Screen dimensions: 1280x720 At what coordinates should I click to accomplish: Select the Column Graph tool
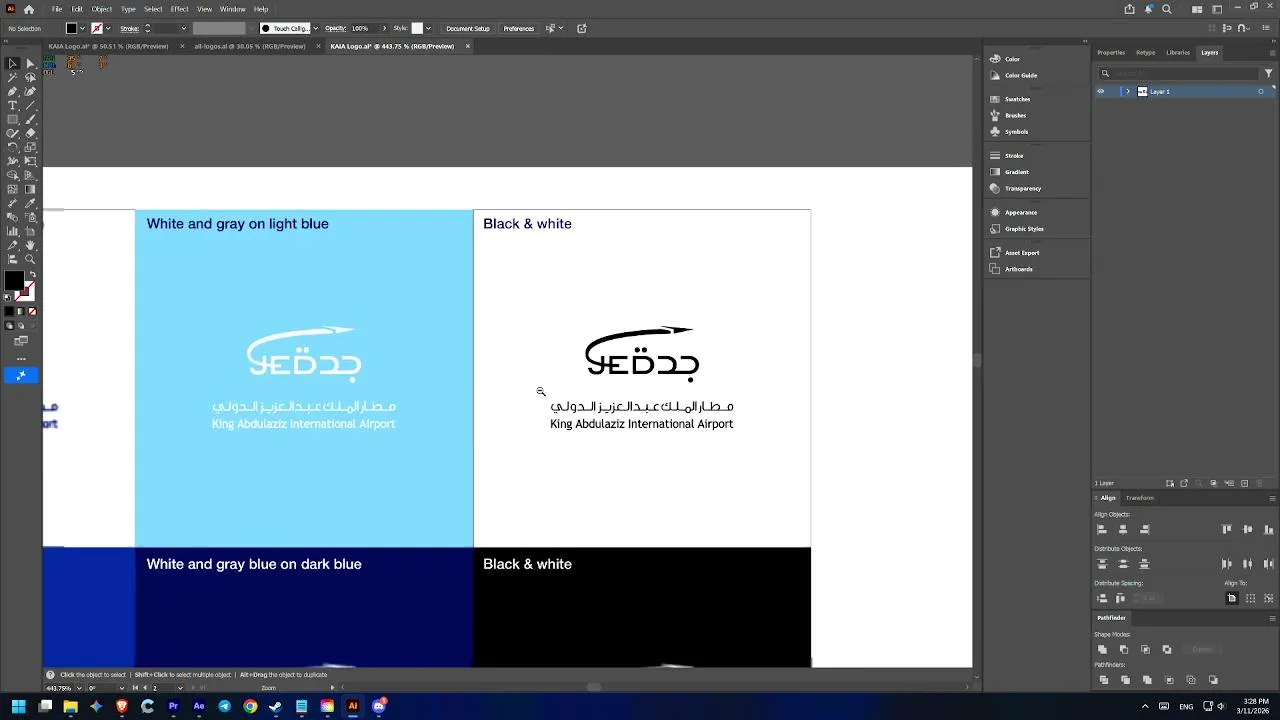(x=12, y=231)
